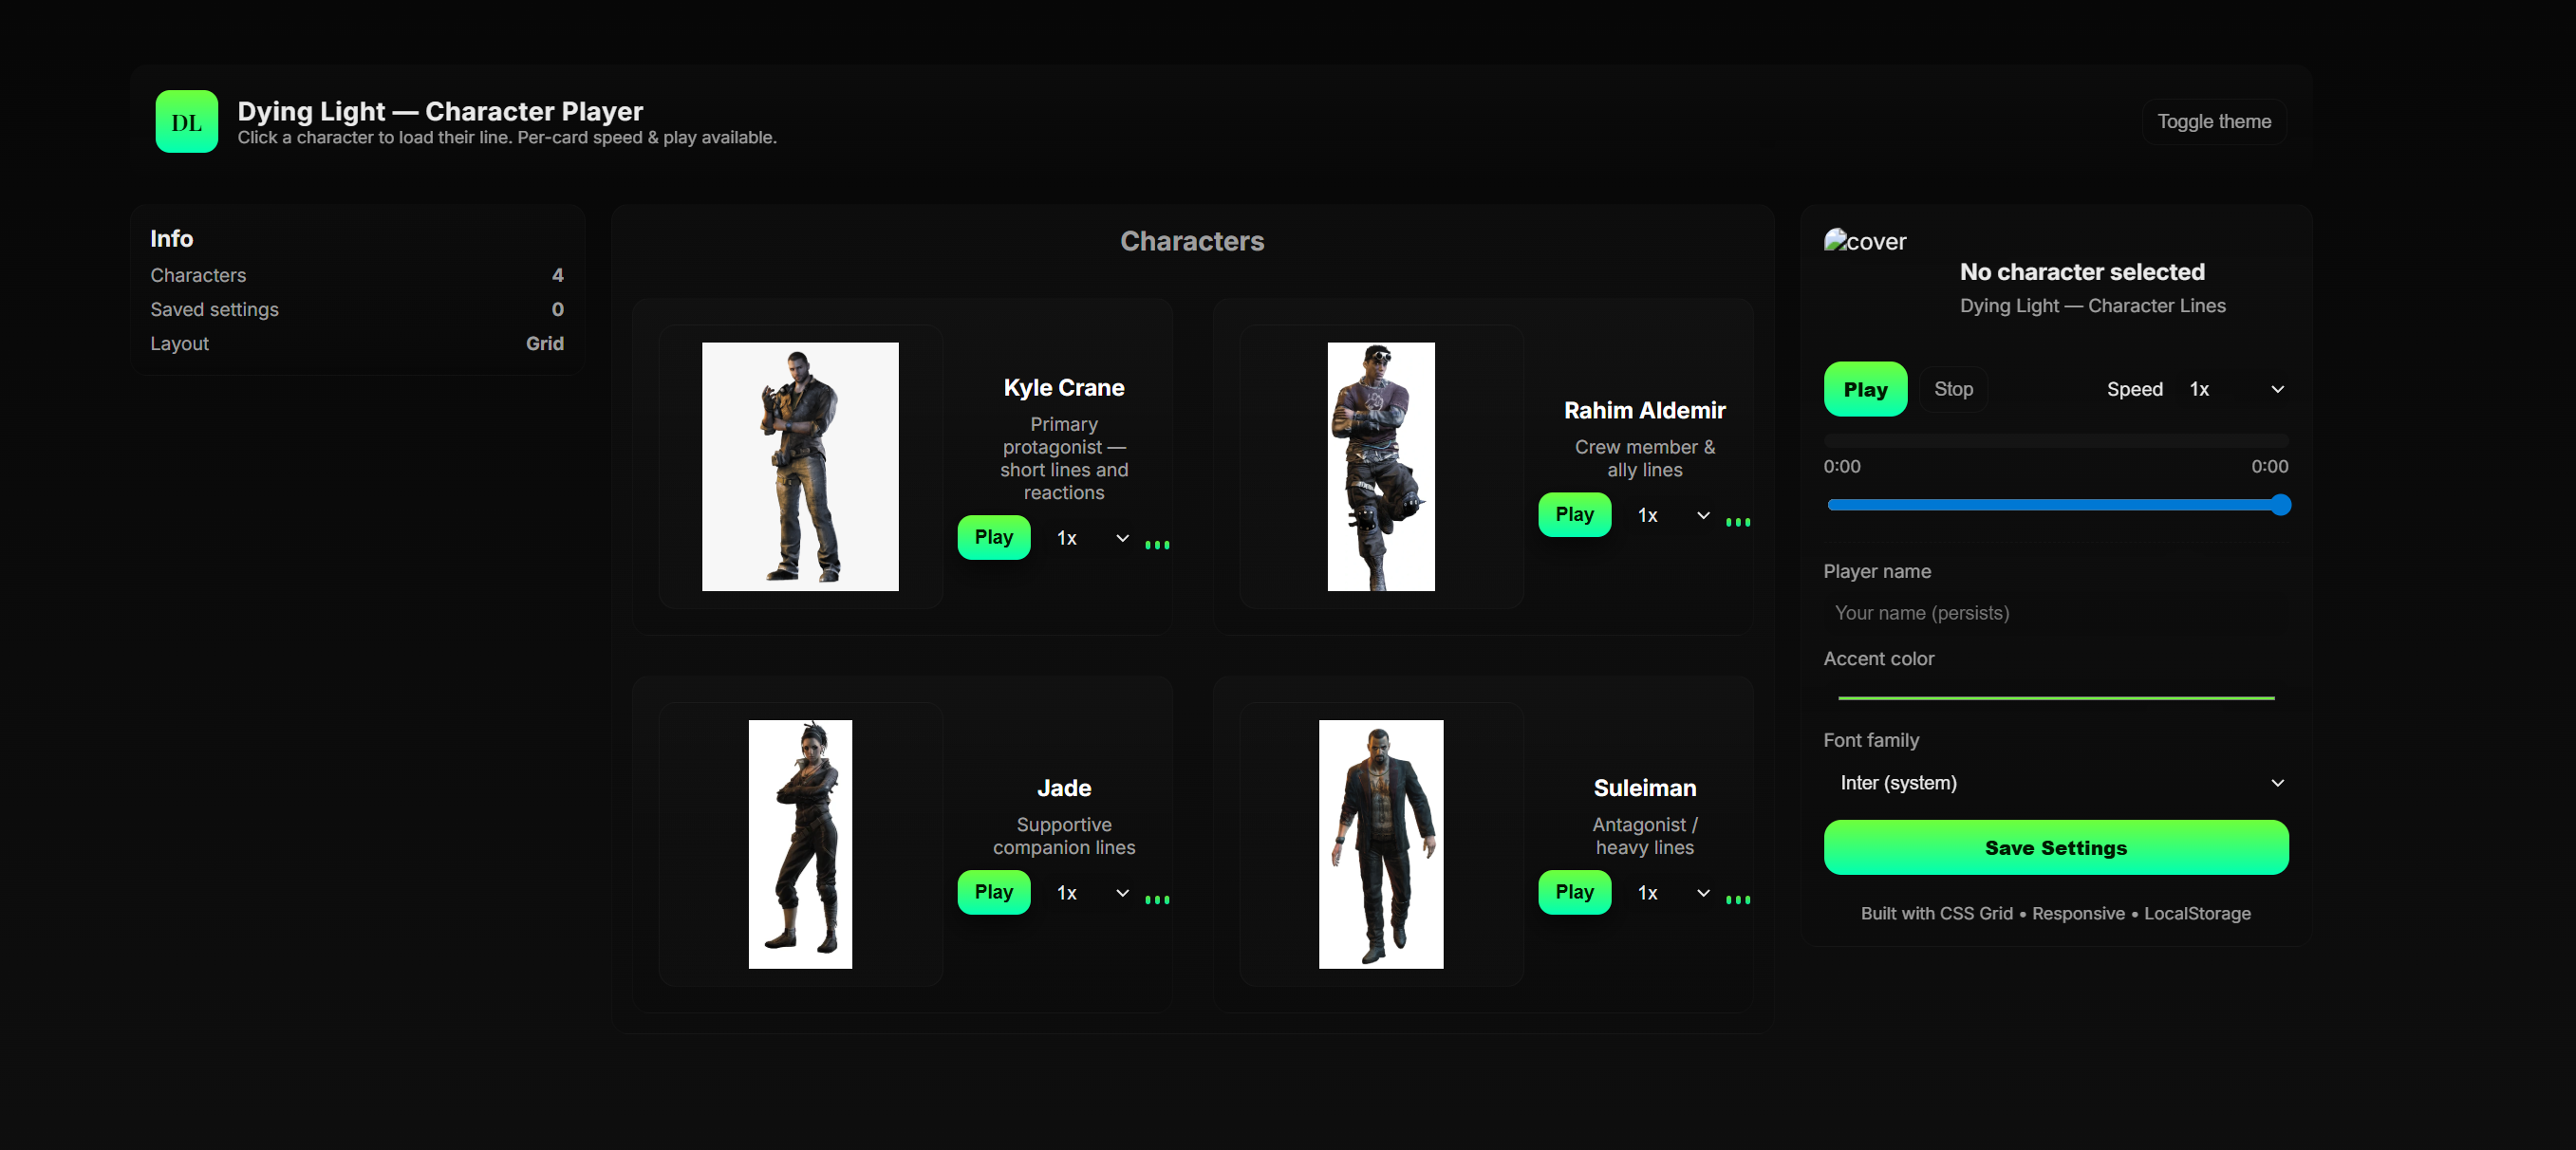Play Rahim Aldemir's line
This screenshot has height=1150, width=2576.
tap(1574, 514)
